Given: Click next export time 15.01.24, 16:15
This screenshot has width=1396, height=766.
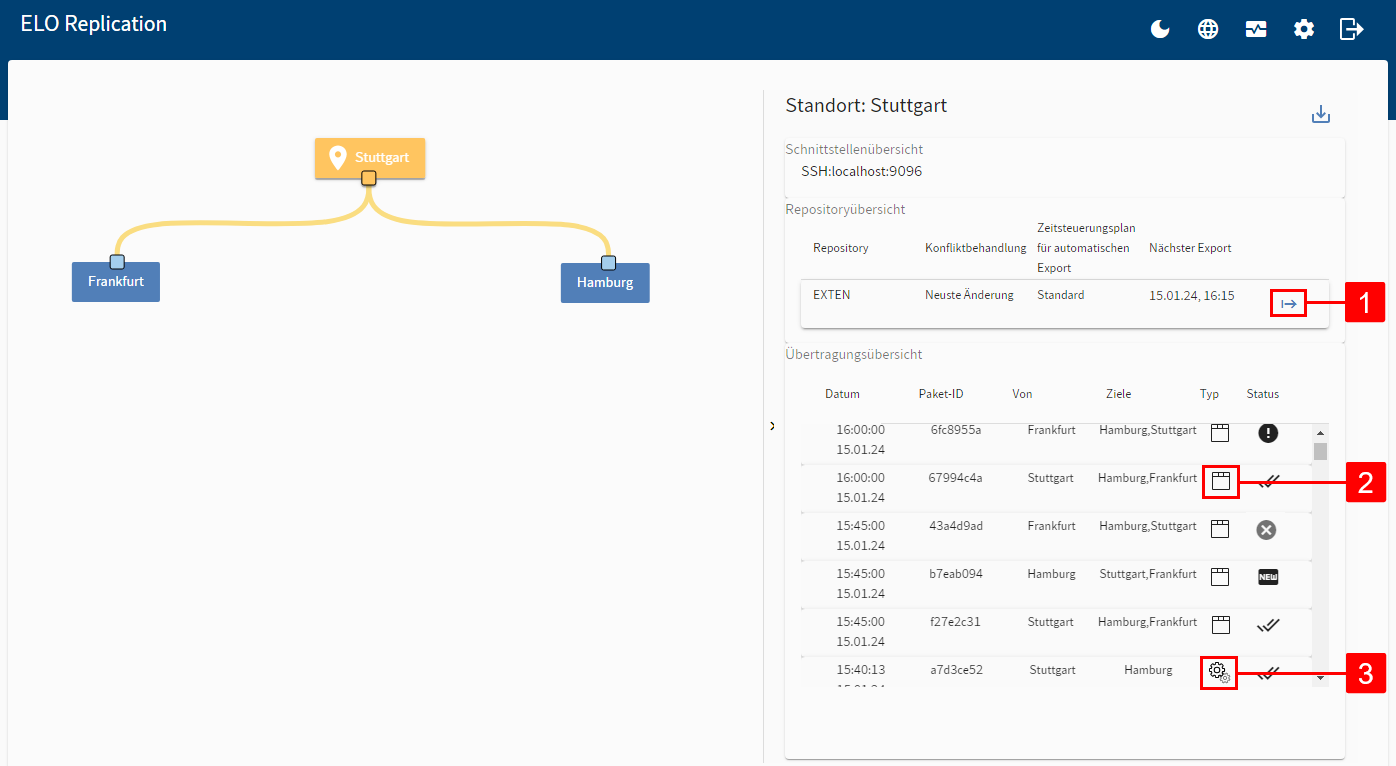Looking at the screenshot, I should pyautogui.click(x=1192, y=296).
